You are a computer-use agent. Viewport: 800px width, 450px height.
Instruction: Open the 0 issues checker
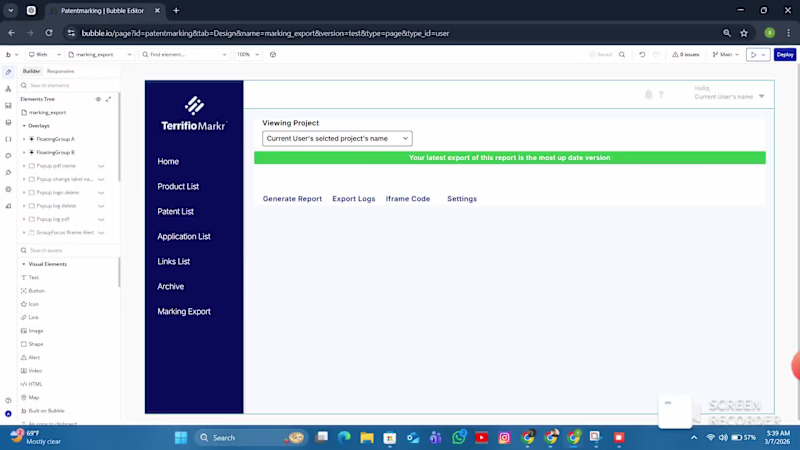point(685,55)
